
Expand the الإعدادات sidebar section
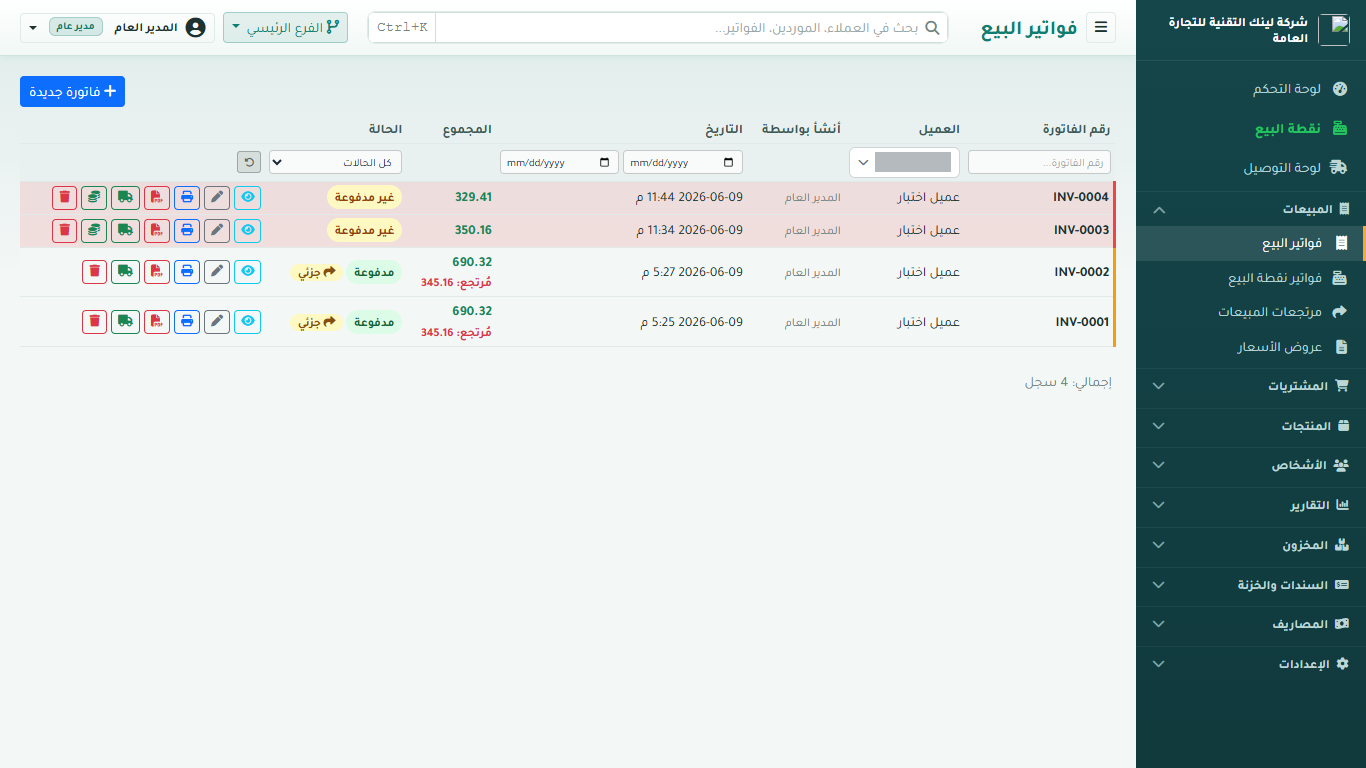point(1251,664)
